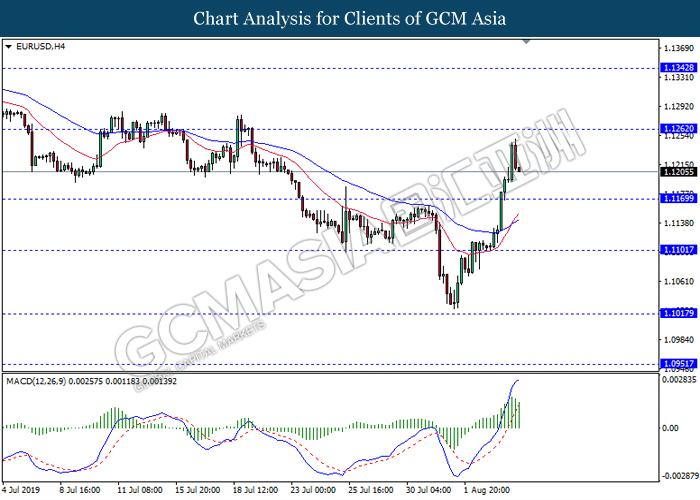Click the Chart Analysis for Clients title

point(350,18)
